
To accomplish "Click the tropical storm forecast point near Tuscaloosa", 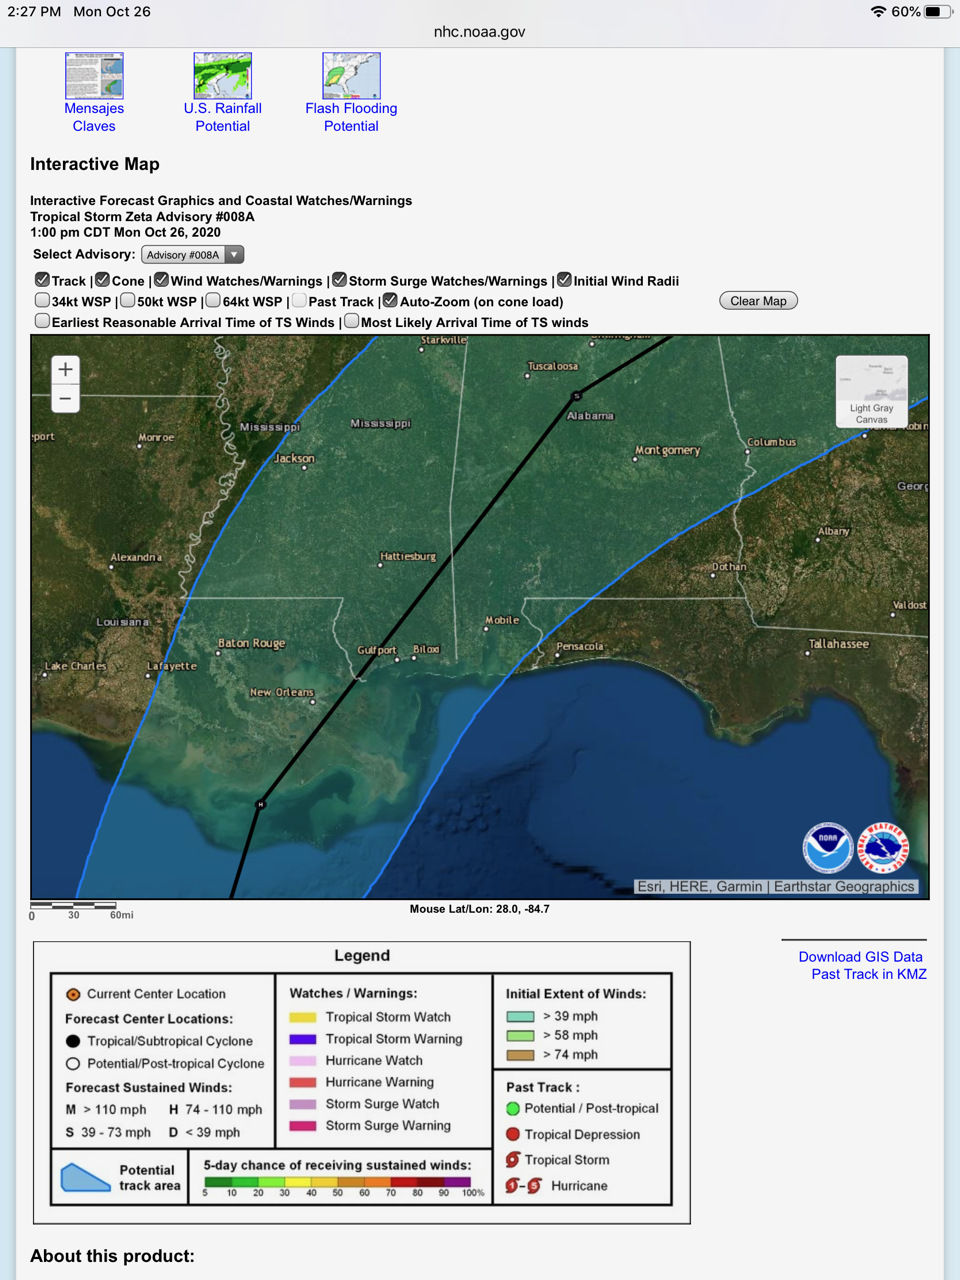I will pyautogui.click(x=576, y=396).
